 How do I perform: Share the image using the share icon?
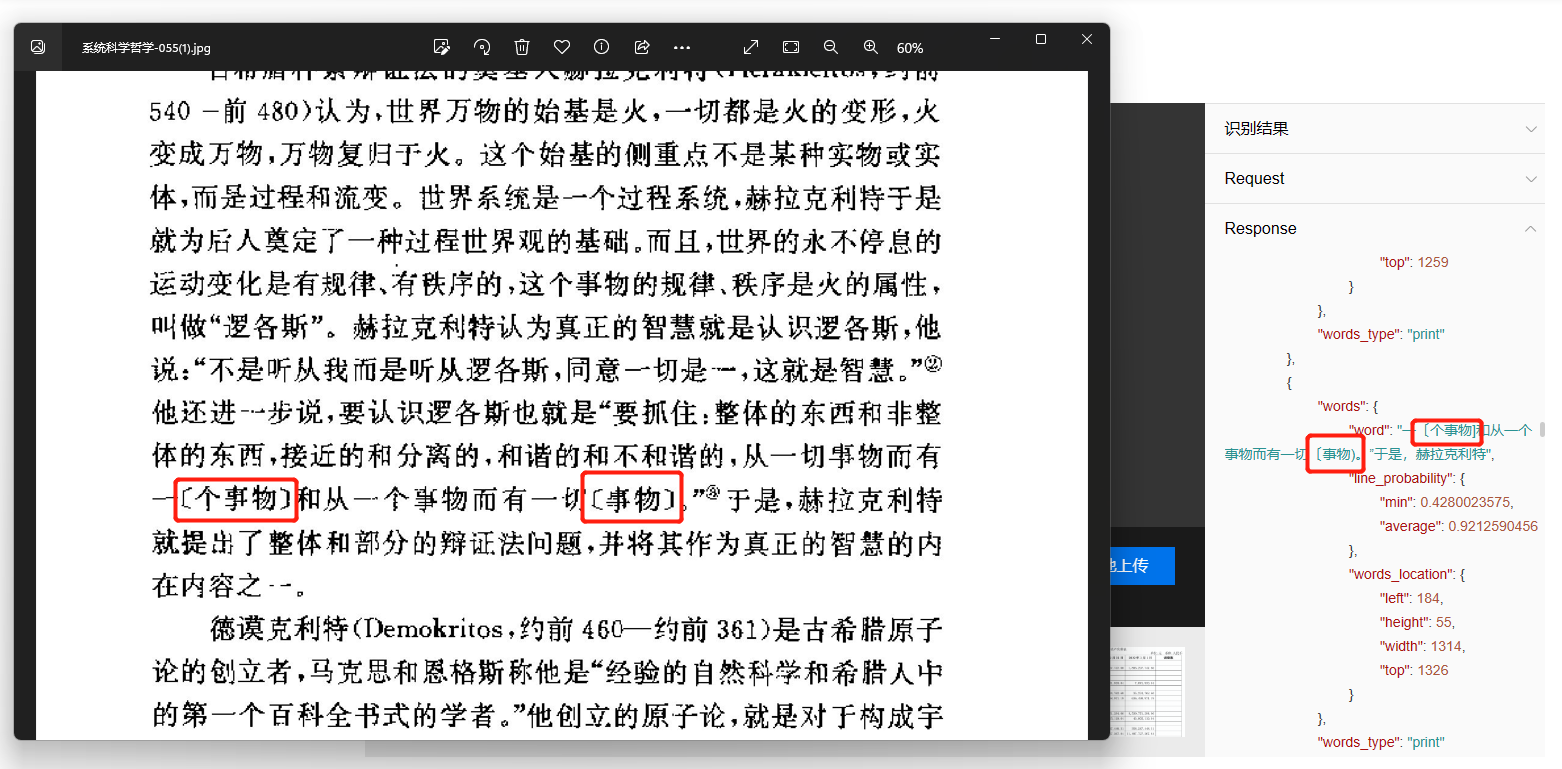pos(642,47)
